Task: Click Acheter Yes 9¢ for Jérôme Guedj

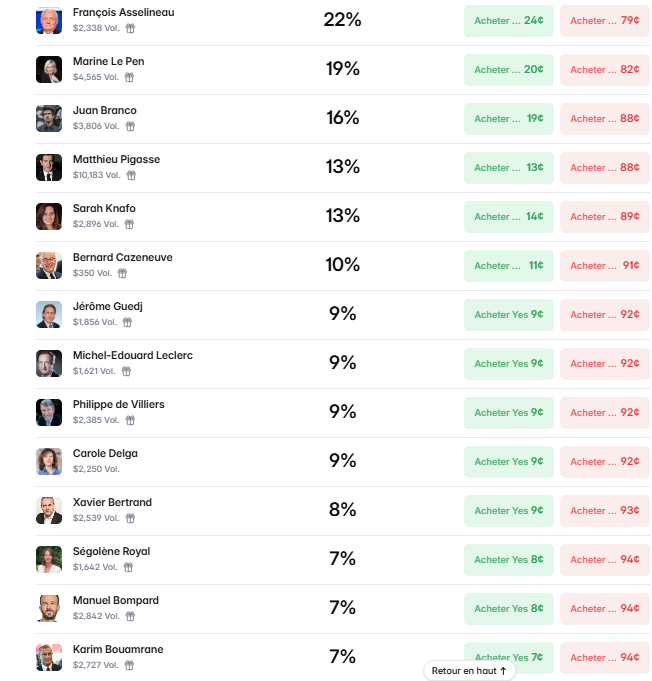Action: click(x=509, y=315)
